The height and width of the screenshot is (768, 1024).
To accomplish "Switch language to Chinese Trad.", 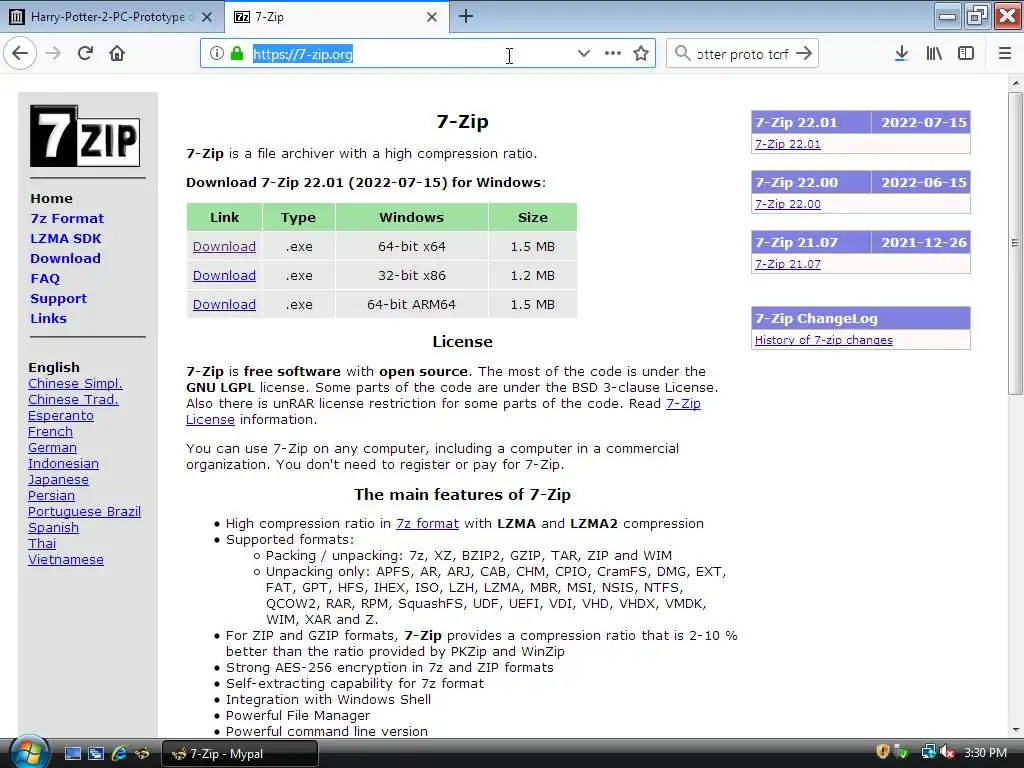I will 73,400.
